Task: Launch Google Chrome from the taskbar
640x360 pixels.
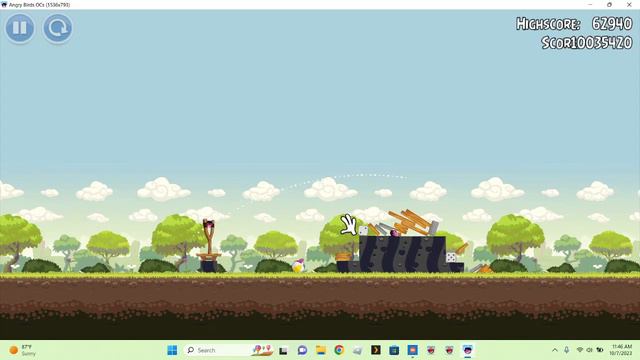Action: [339, 350]
